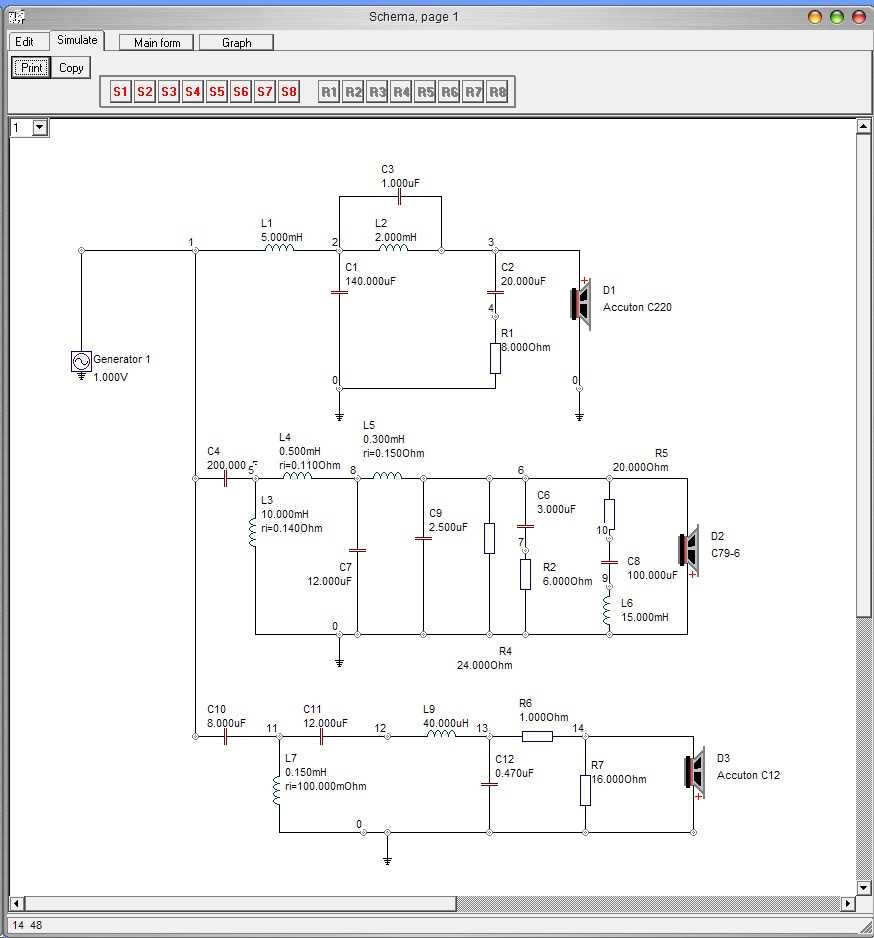Switch to the Simulate tab

pos(77,40)
